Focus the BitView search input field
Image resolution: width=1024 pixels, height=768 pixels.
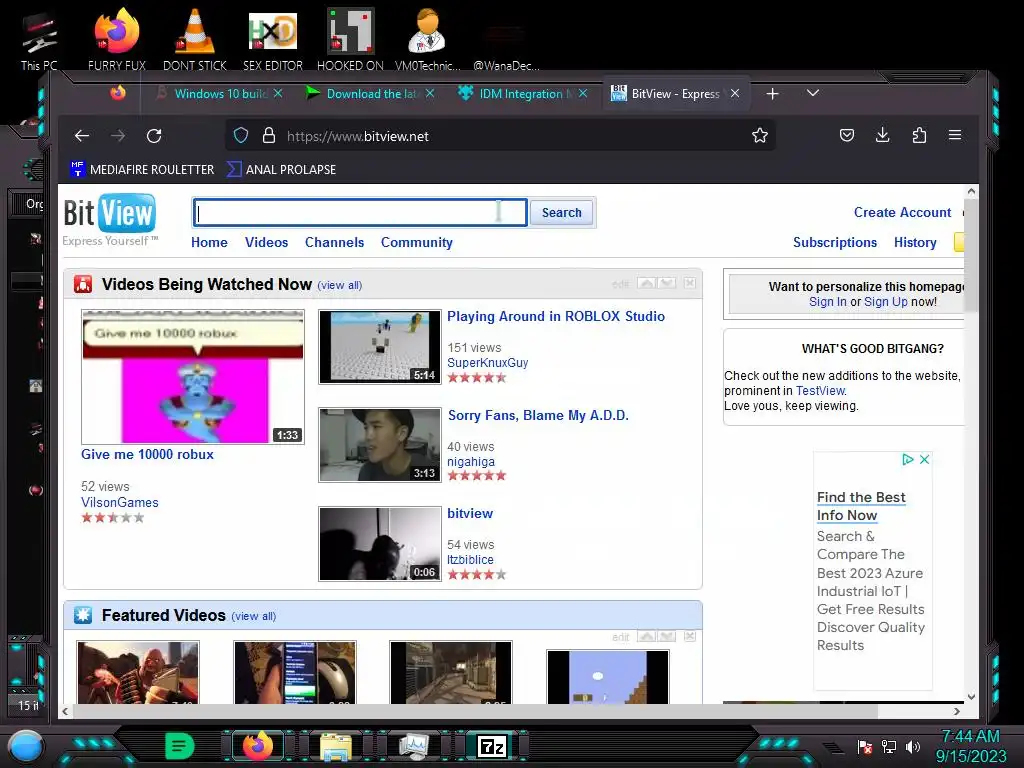pos(360,213)
